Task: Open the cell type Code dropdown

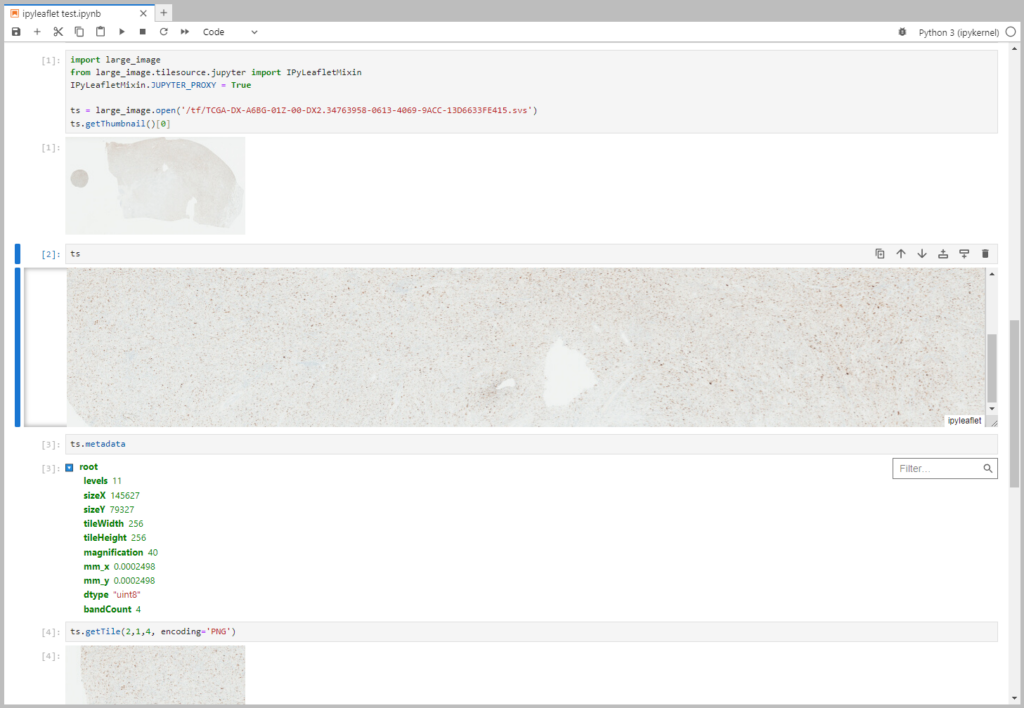Action: point(230,31)
